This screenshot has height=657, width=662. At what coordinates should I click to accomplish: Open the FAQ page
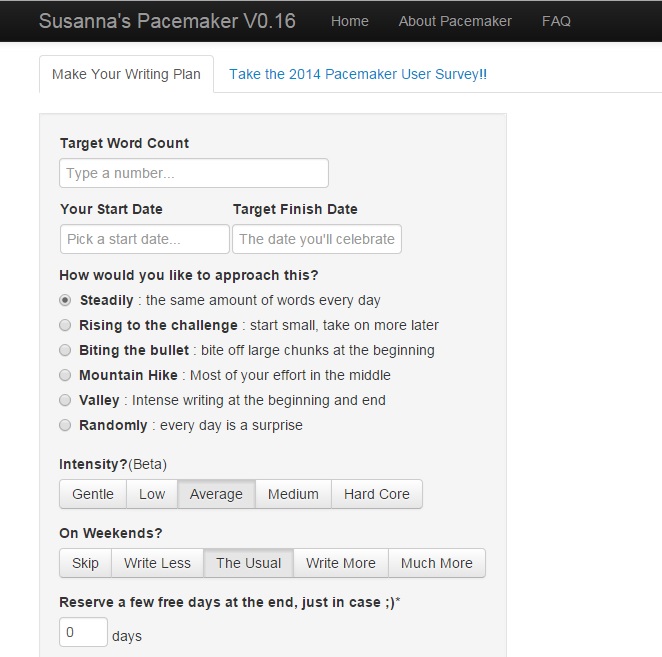[556, 21]
